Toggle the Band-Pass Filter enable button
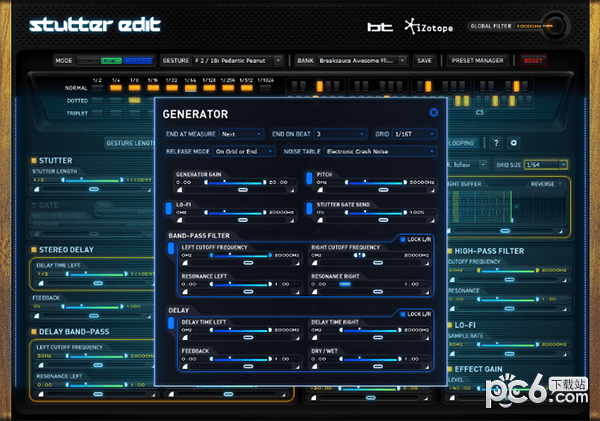Viewport: 600px width, 421px height. (x=171, y=248)
